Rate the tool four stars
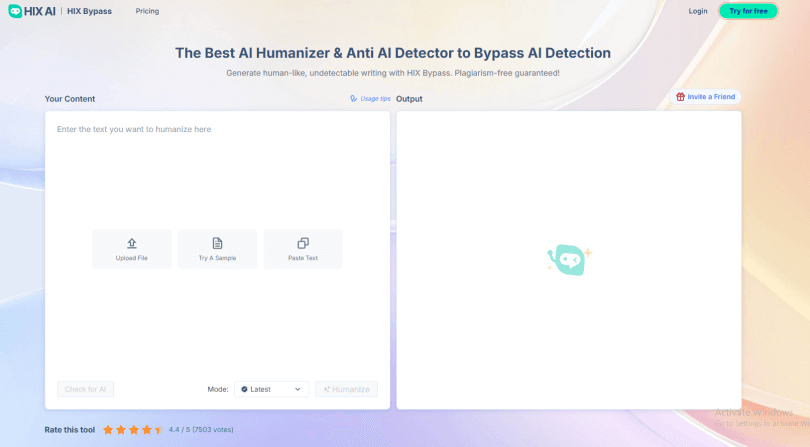 click(x=146, y=430)
